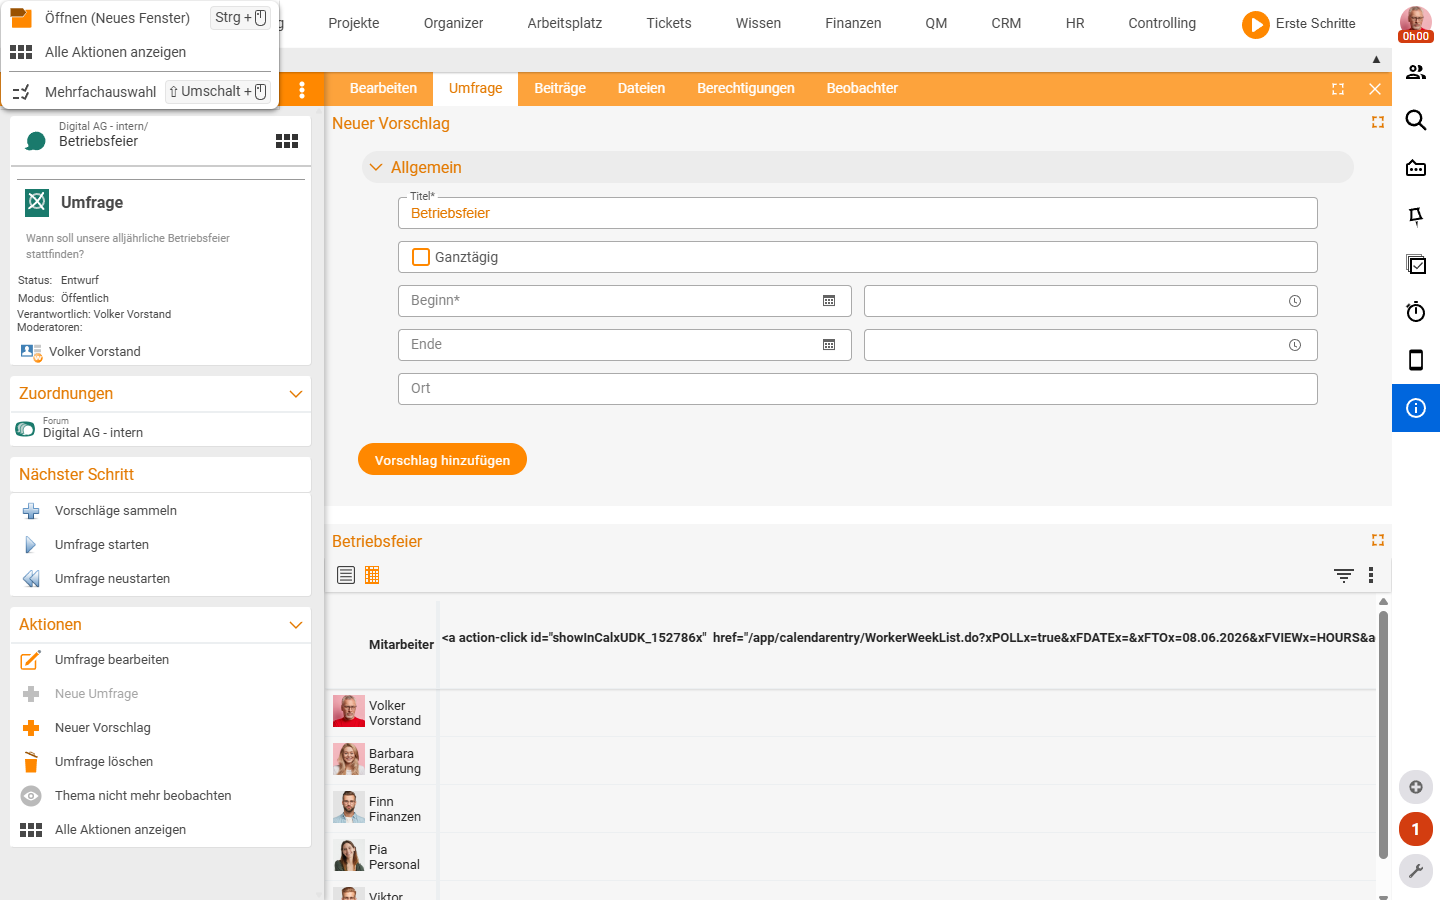The image size is (1440, 900).
Task: Click the vertical scrollbar of participant table
Action: [x=1383, y=734]
